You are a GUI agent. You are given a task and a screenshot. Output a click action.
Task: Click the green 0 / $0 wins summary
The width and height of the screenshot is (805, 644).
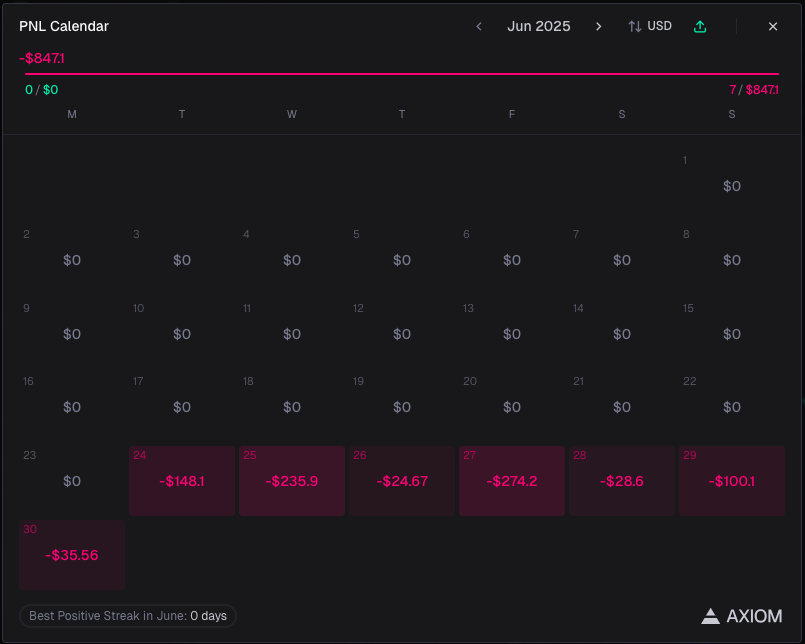pos(42,90)
